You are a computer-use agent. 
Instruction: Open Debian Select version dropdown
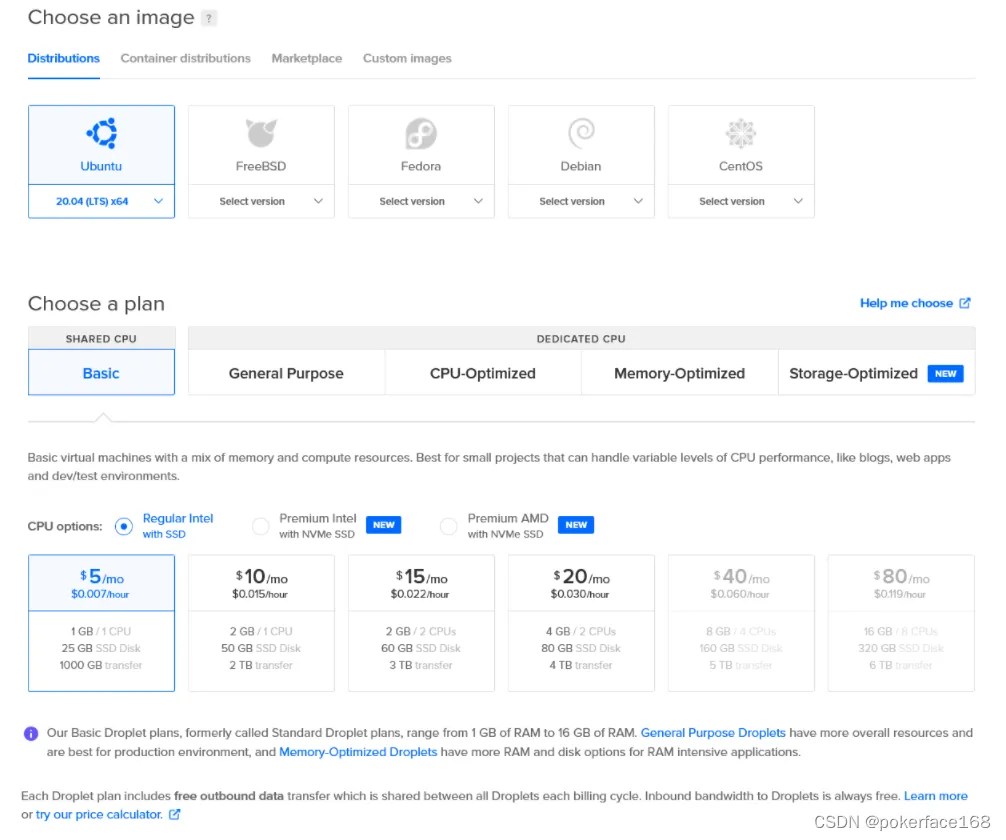[x=581, y=201]
